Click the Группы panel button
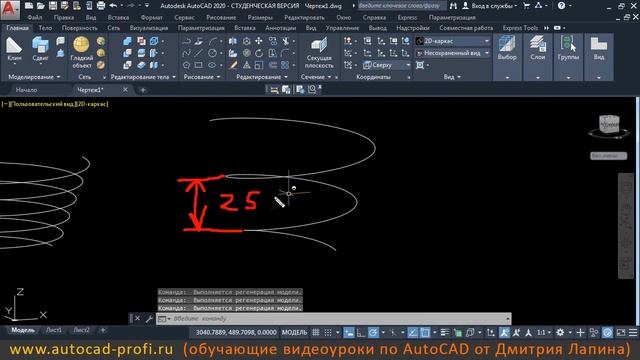The width and height of the screenshot is (640, 360). [x=568, y=57]
